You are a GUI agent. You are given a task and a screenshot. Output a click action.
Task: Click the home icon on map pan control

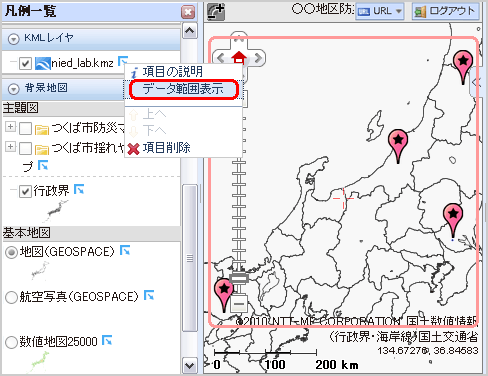click(x=239, y=57)
